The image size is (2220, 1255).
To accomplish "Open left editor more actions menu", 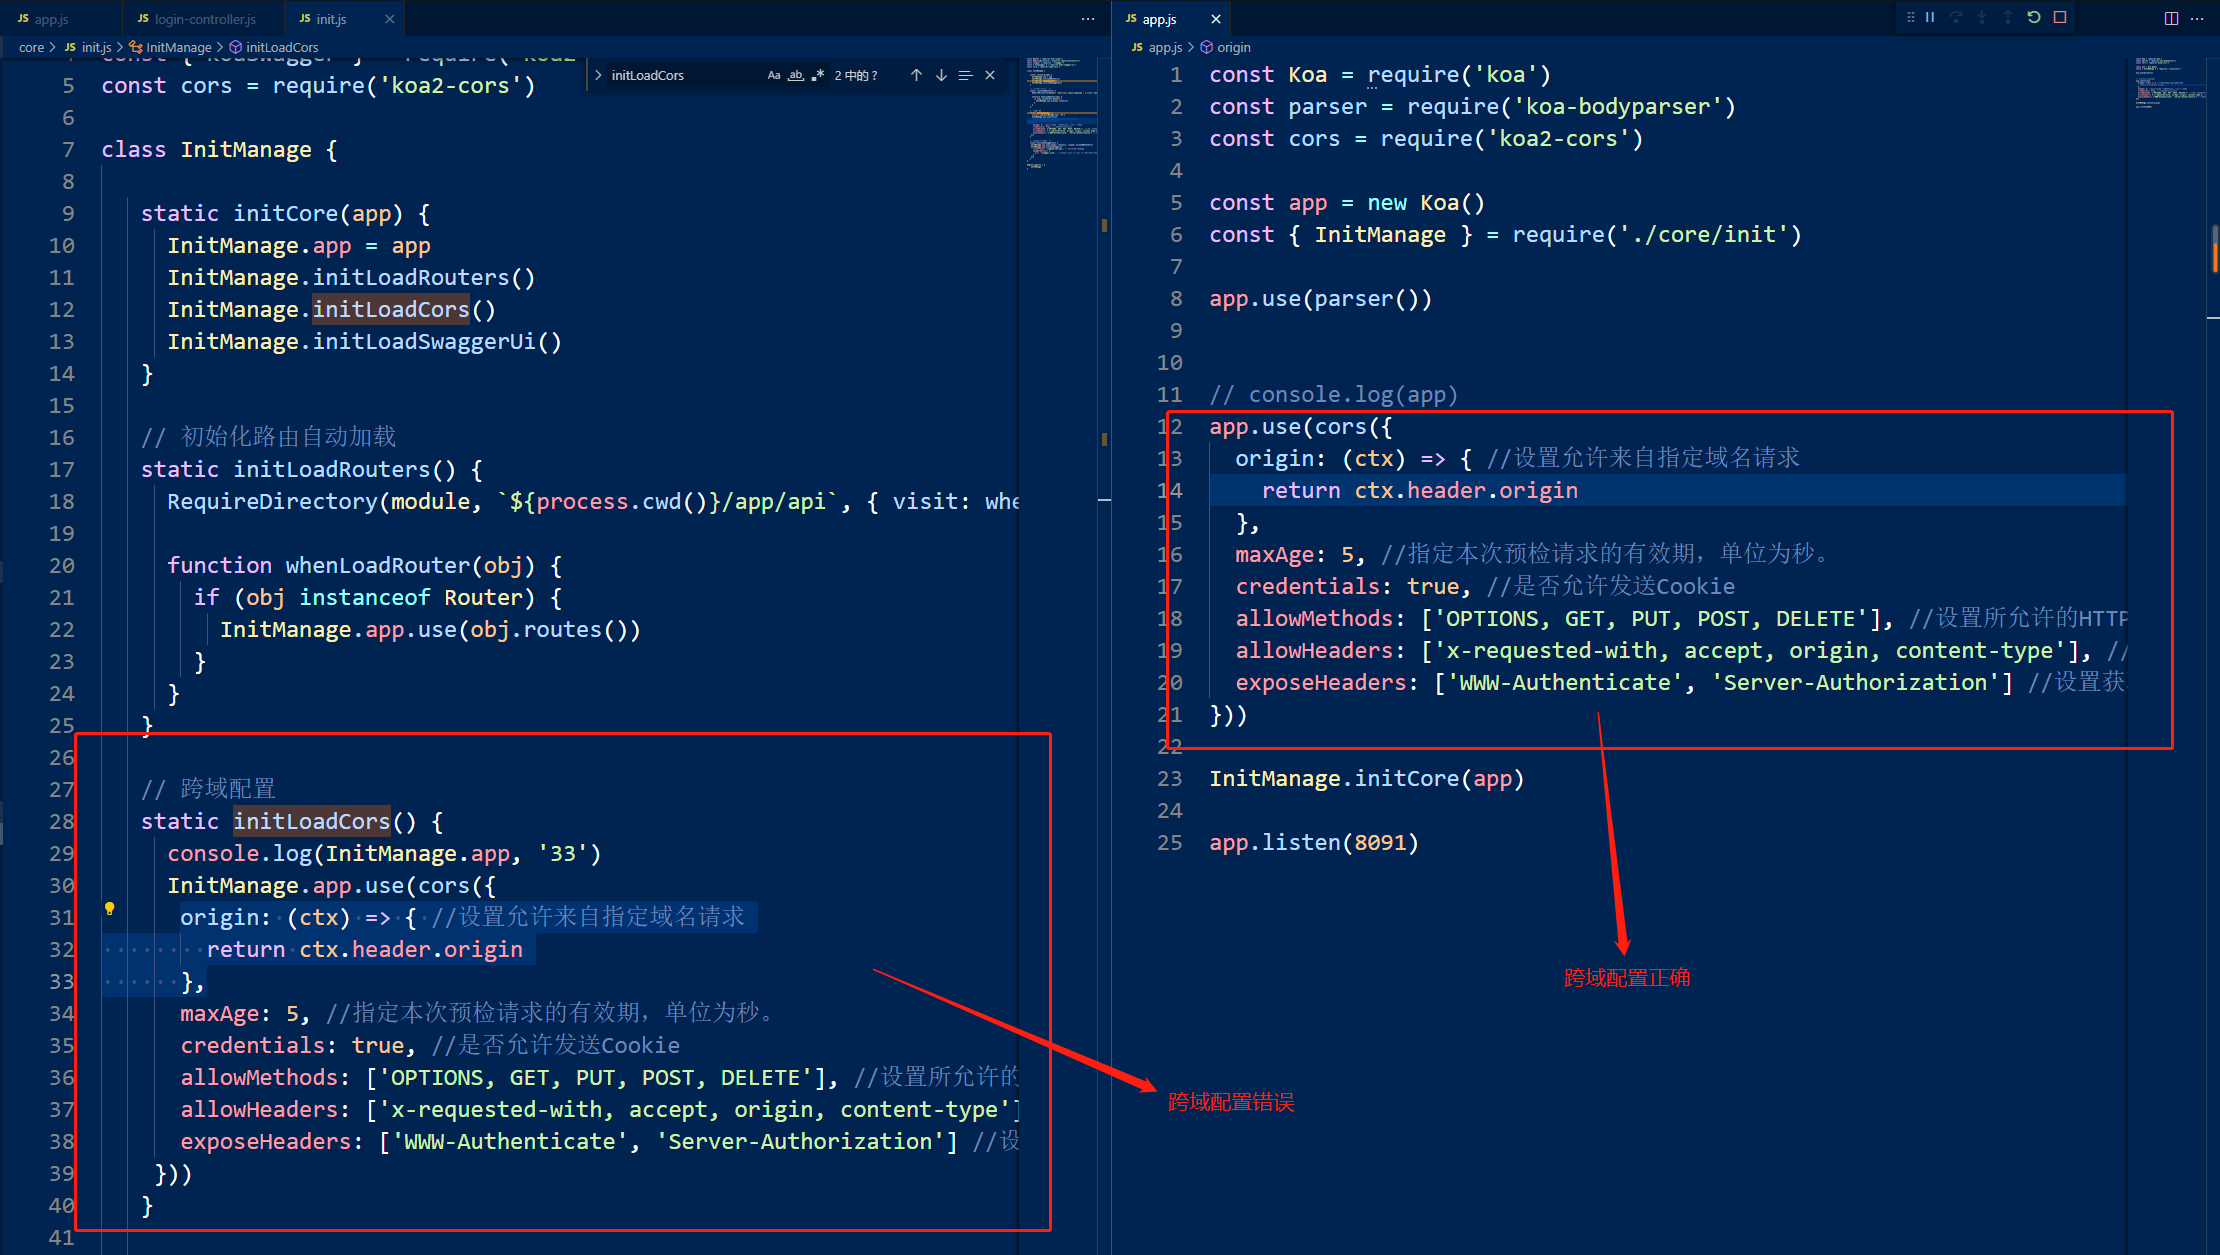I will [1088, 19].
